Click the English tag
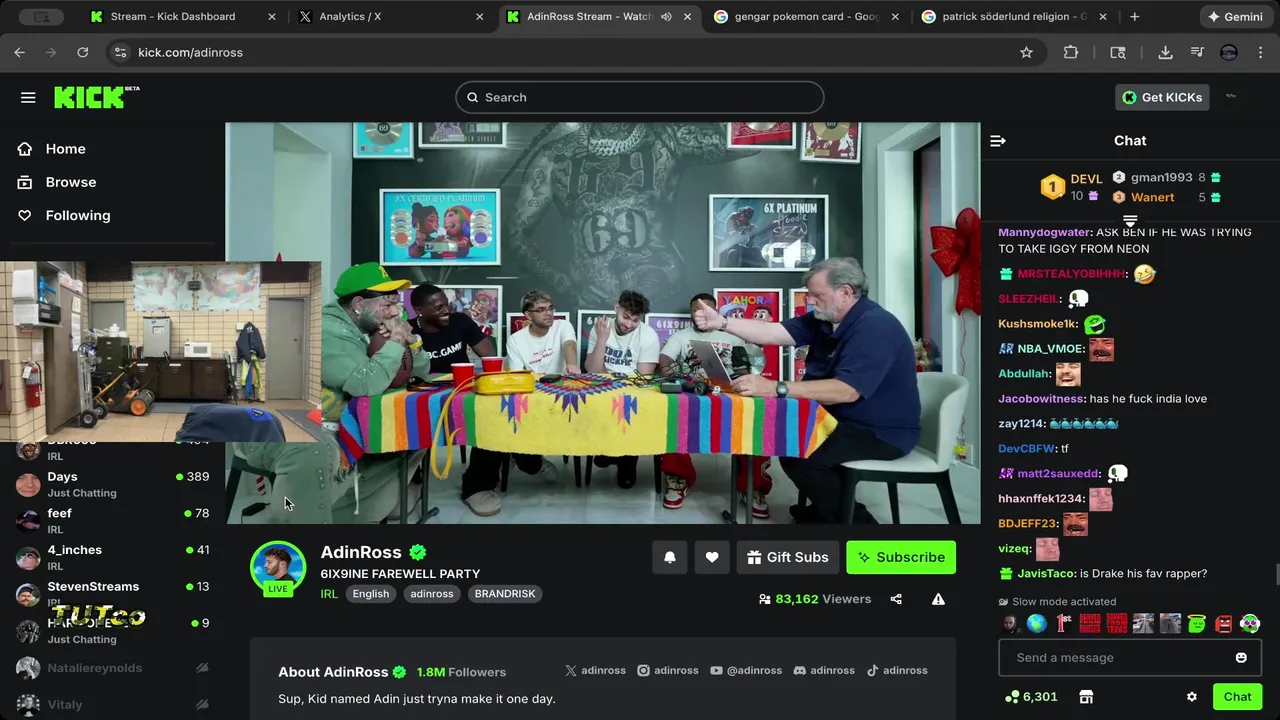The height and width of the screenshot is (720, 1280). click(x=370, y=594)
